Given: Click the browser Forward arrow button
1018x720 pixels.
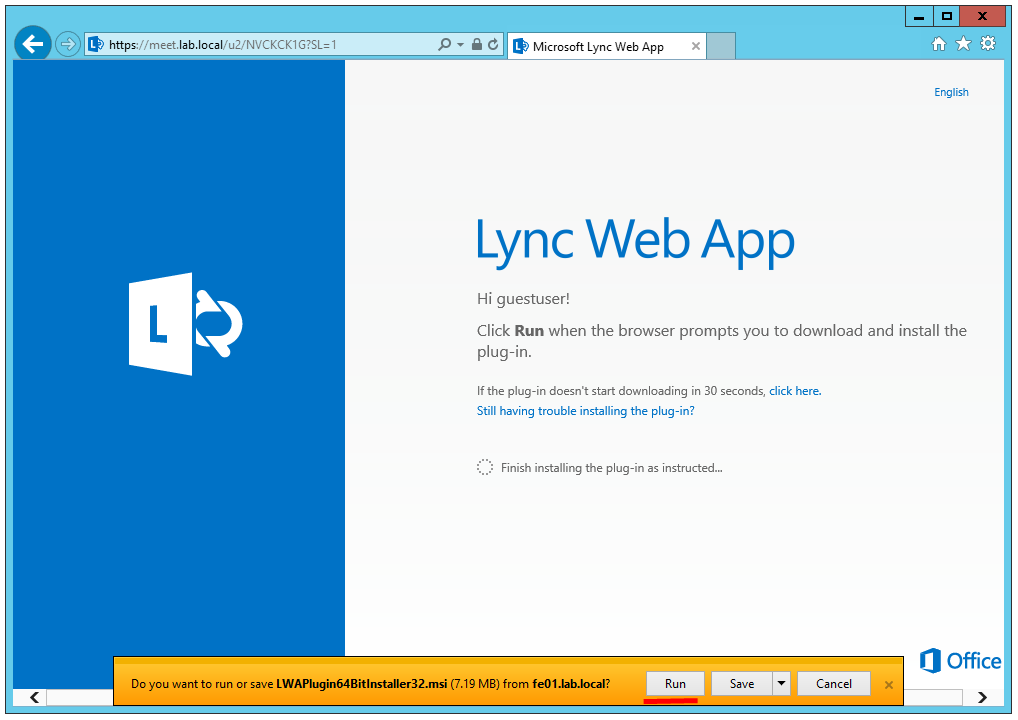Looking at the screenshot, I should click(x=68, y=45).
